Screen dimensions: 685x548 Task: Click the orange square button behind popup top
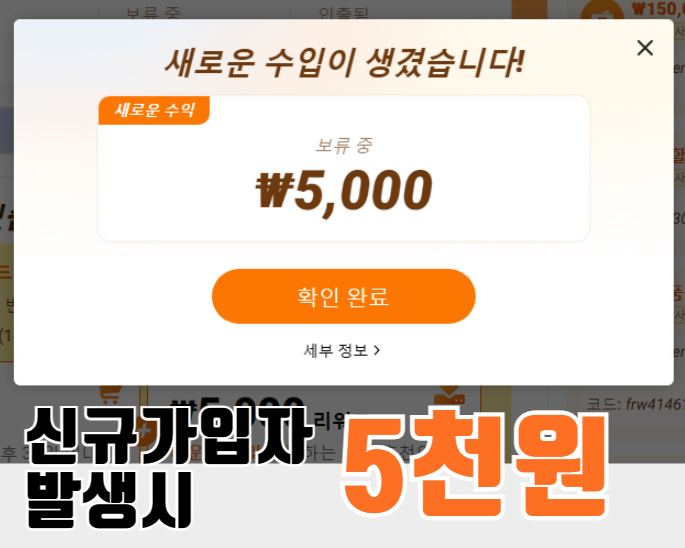pos(529,9)
